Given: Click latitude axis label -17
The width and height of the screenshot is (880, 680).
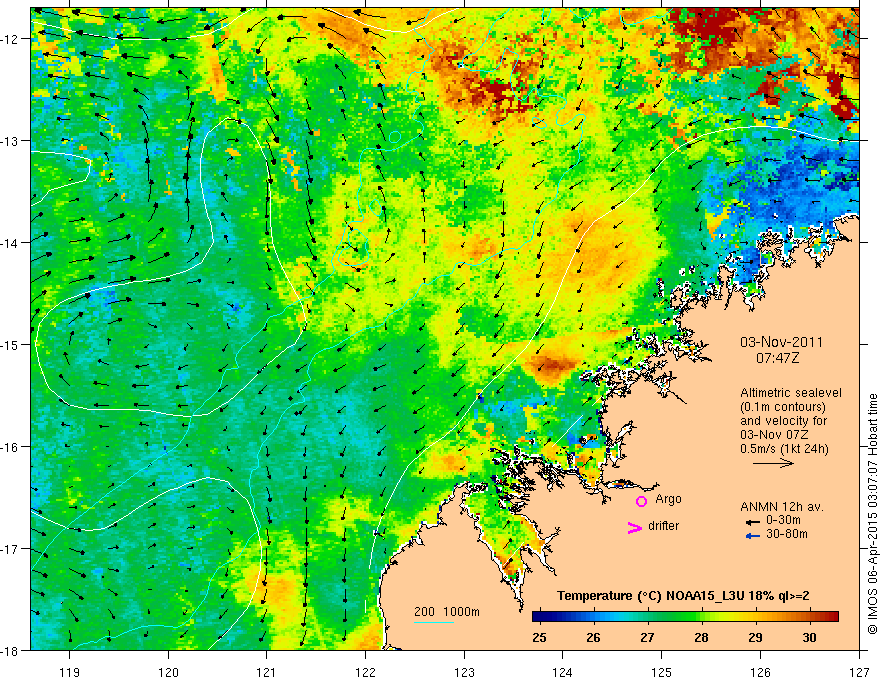Looking at the screenshot, I should 10,549.
